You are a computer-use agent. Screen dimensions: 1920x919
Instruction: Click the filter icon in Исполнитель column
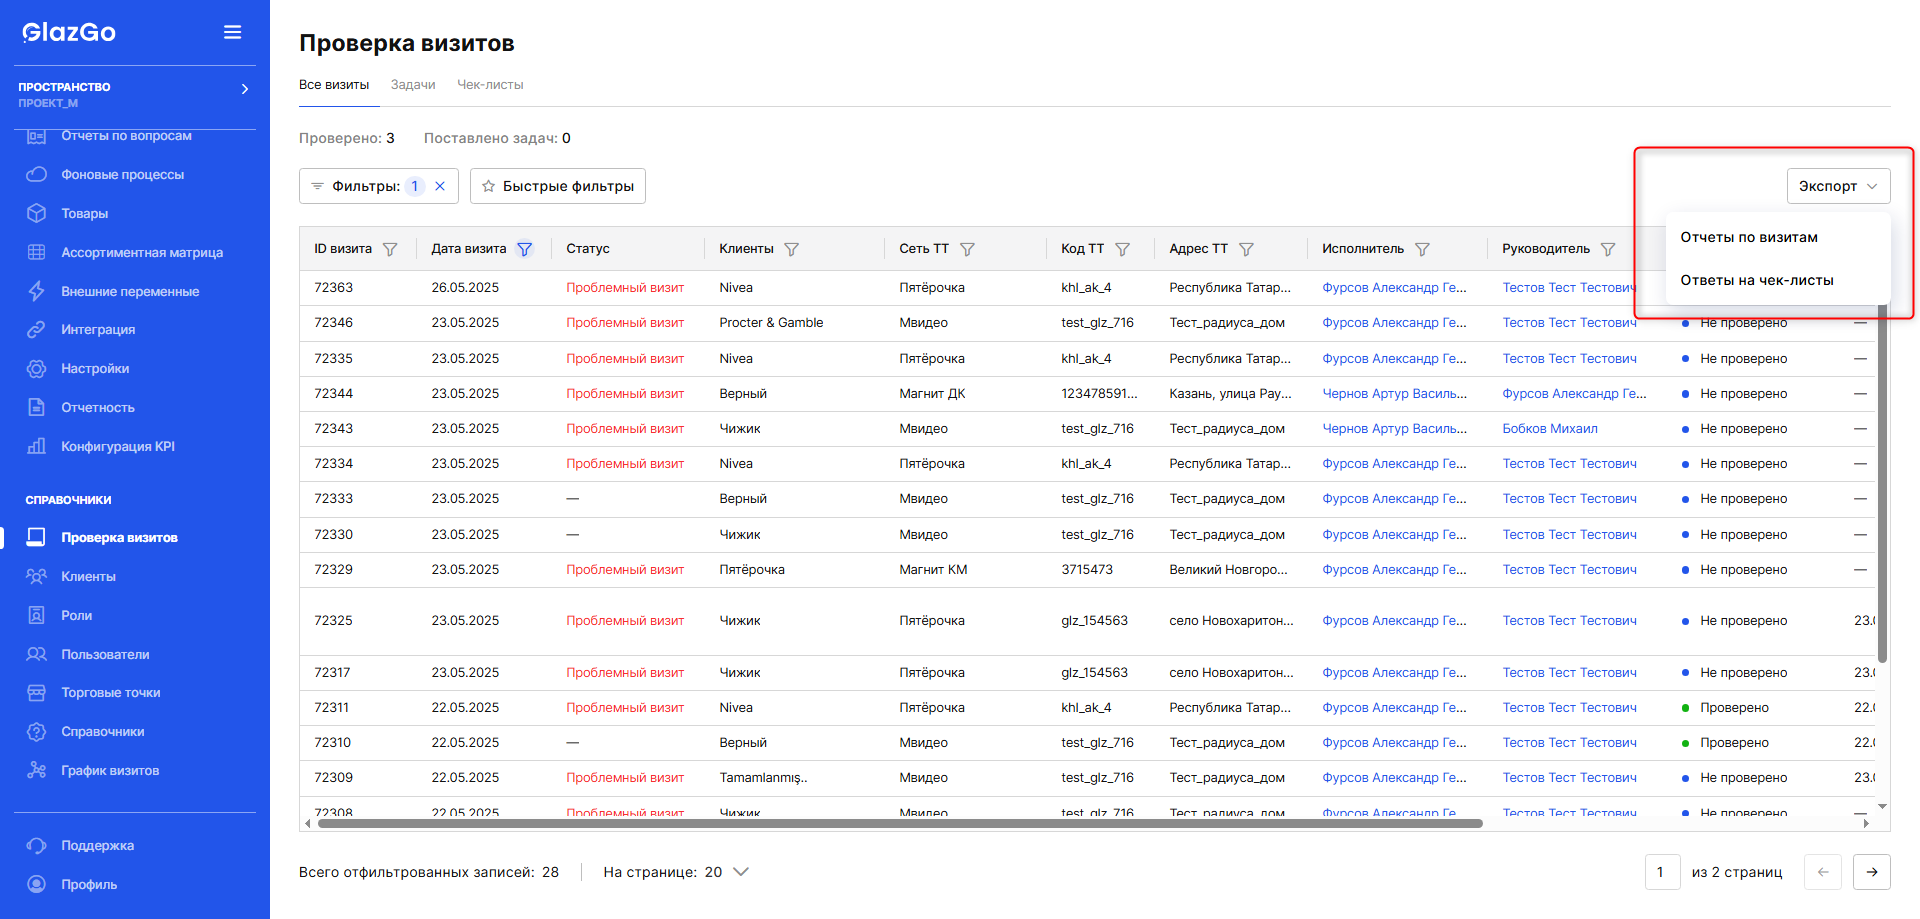pos(1422,249)
